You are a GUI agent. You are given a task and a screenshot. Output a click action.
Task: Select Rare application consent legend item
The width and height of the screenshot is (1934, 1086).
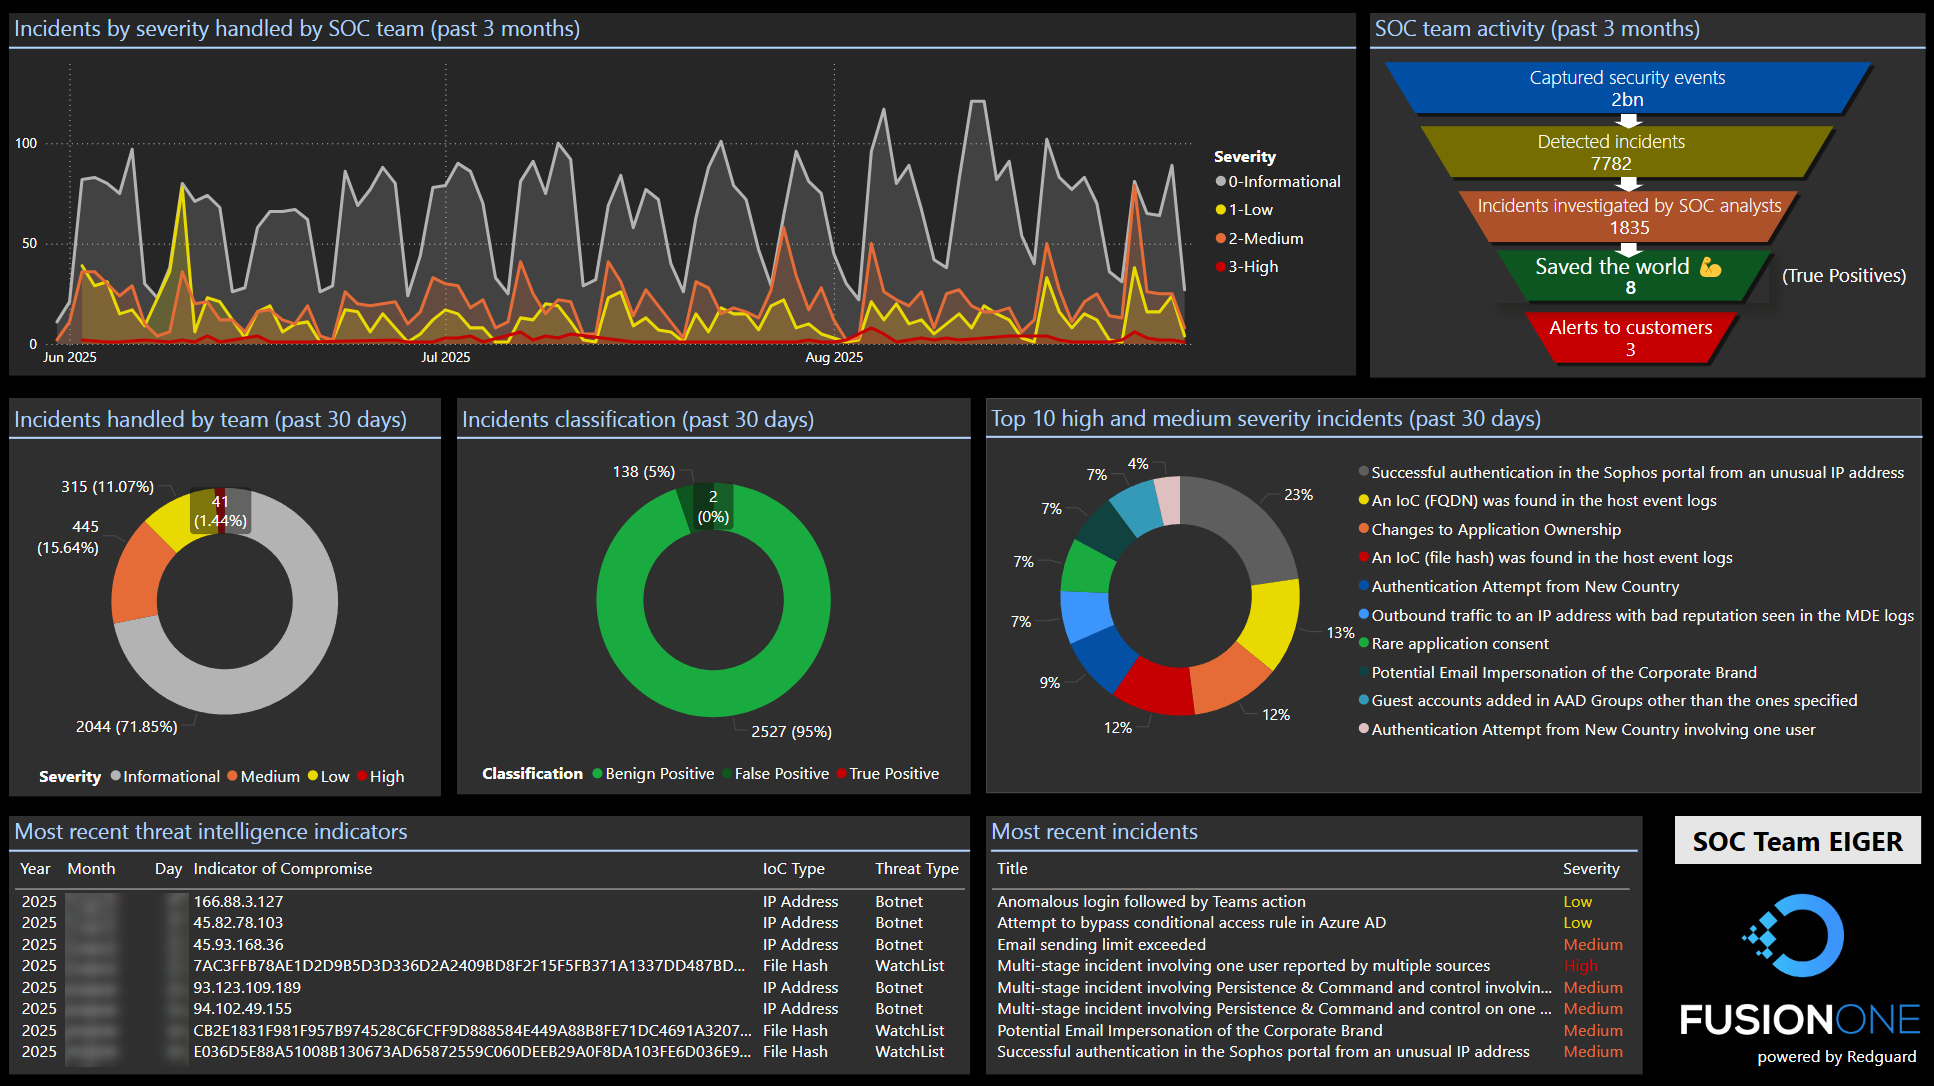click(1459, 644)
